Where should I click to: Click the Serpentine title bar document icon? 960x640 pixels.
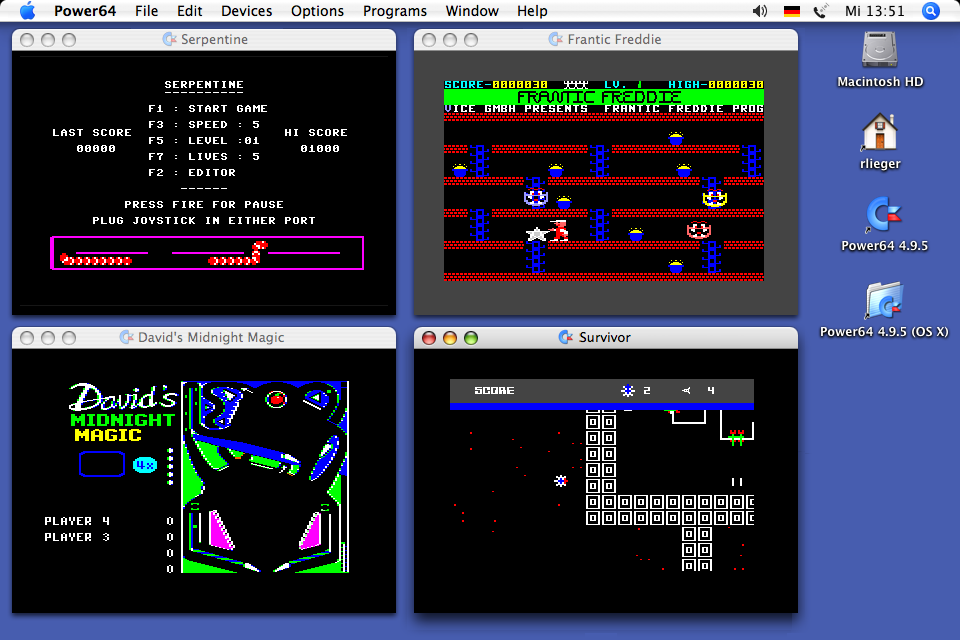coord(169,39)
